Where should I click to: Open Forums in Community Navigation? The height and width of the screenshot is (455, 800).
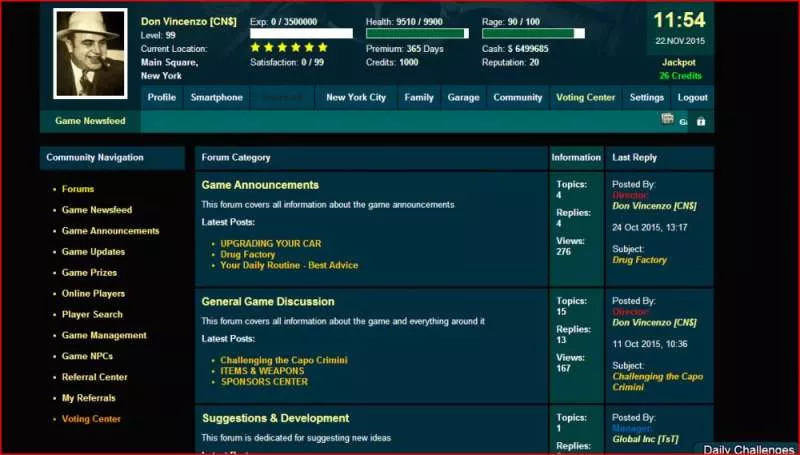[x=78, y=189]
